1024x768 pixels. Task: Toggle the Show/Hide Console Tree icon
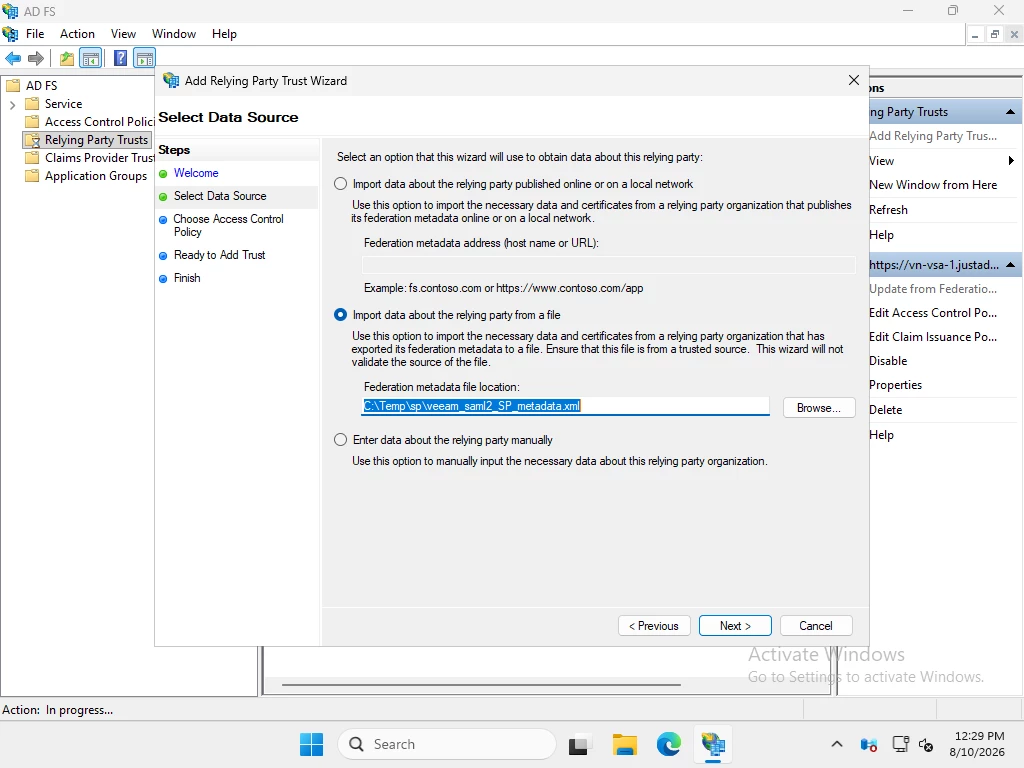(91, 59)
